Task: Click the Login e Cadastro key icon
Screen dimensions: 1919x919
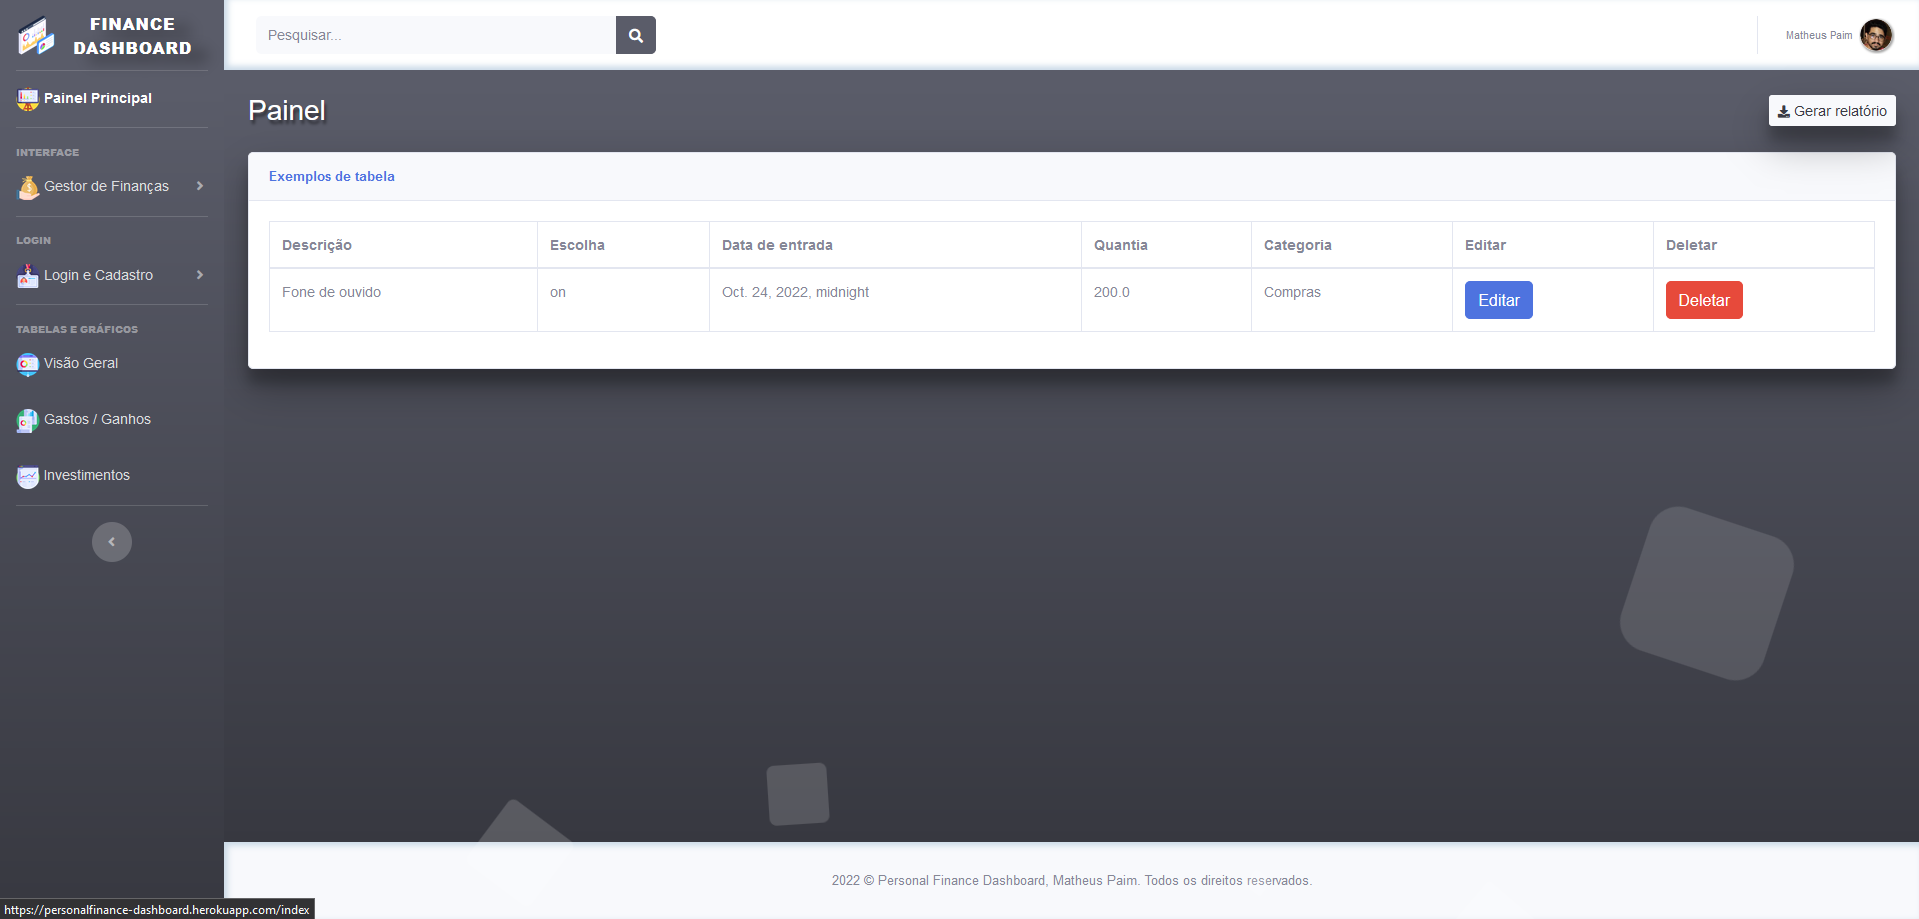Action: click(27, 275)
